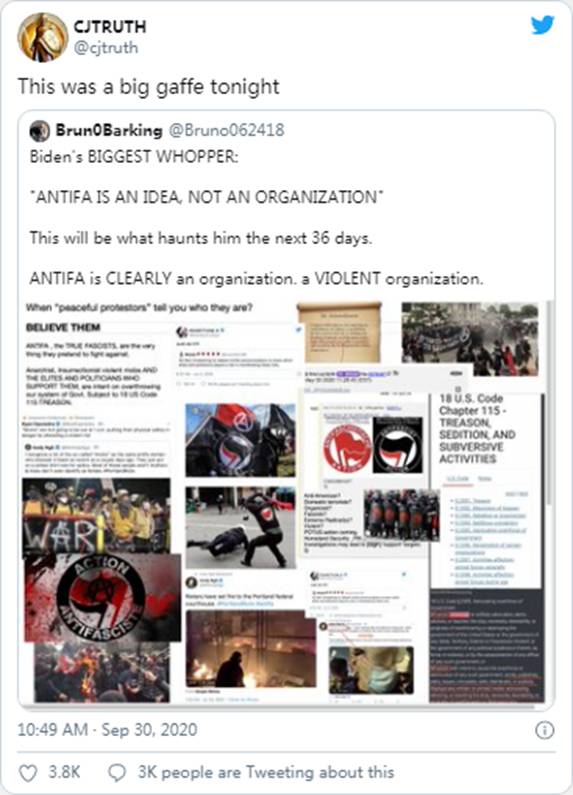
Task: Open the Action Antifasciste logo image
Action: coord(102,597)
